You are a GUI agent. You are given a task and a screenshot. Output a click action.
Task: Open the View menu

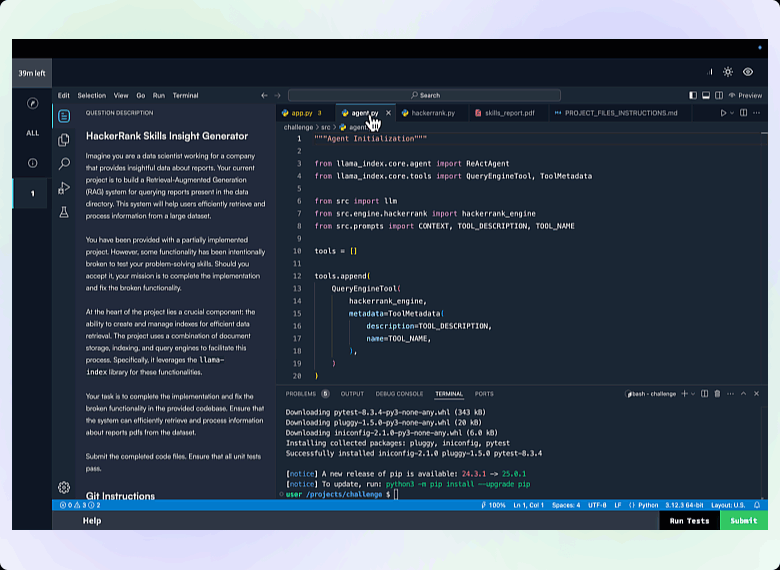[x=121, y=95]
